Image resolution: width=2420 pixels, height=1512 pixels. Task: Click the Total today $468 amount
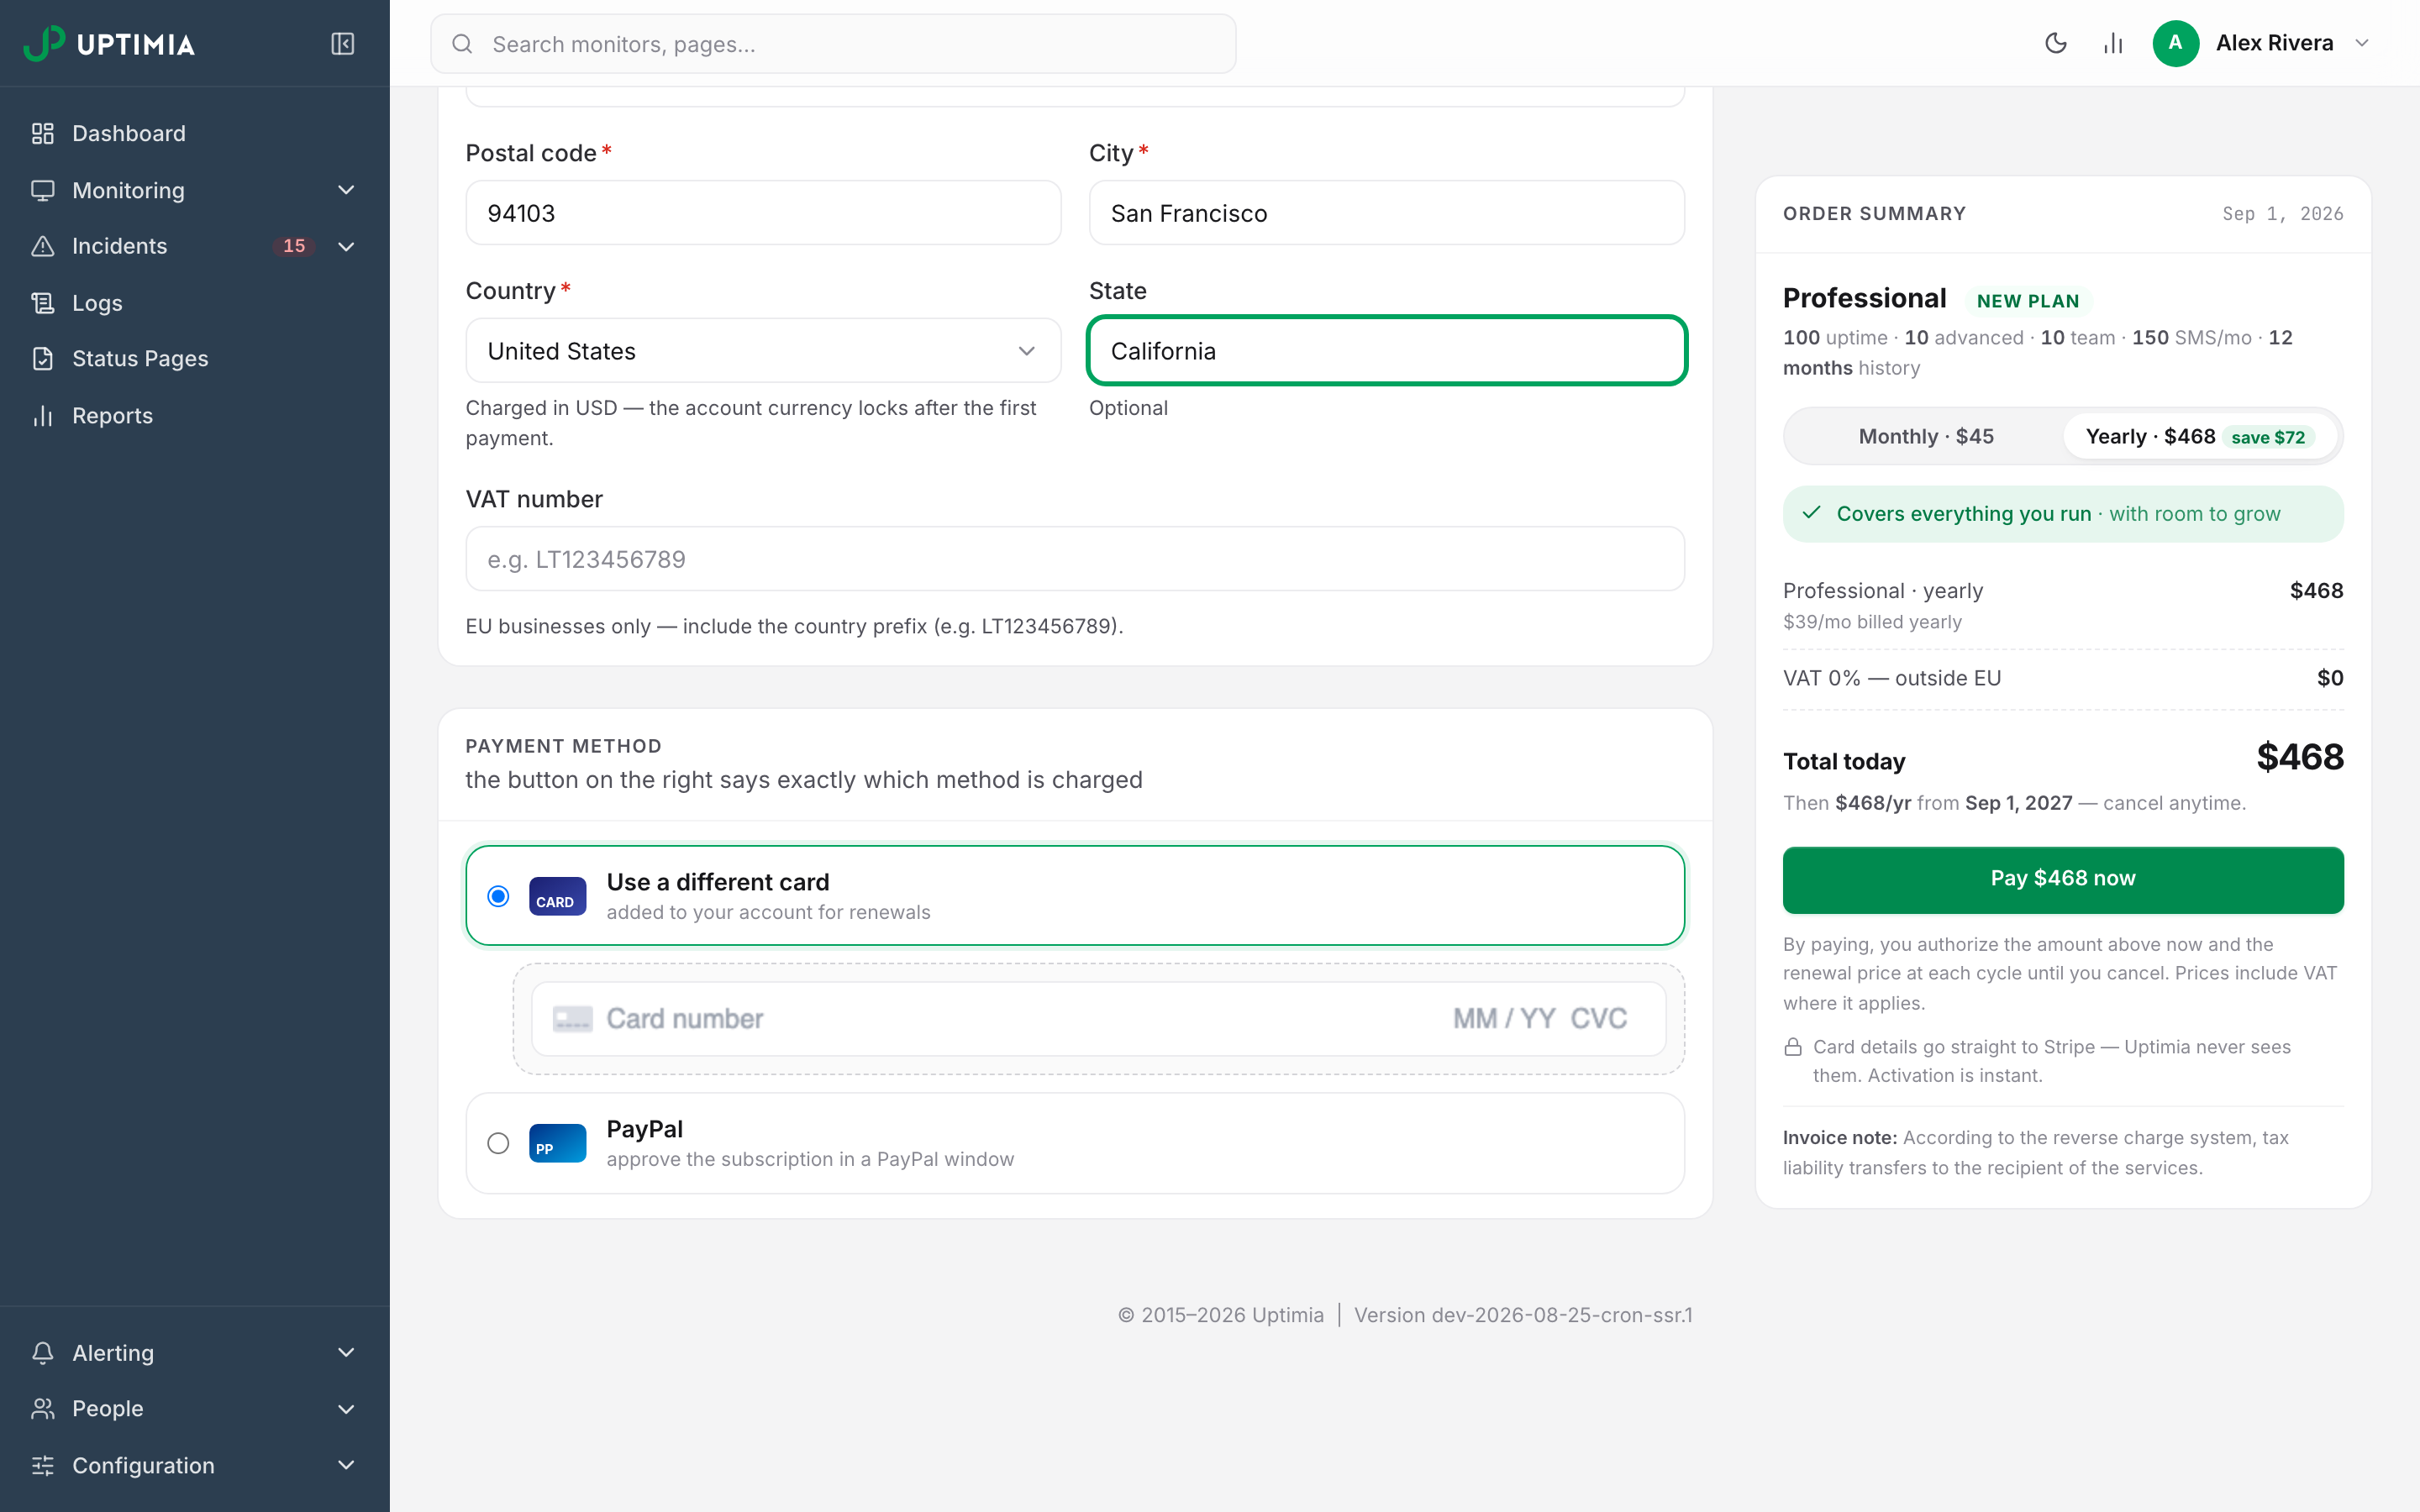point(2299,757)
